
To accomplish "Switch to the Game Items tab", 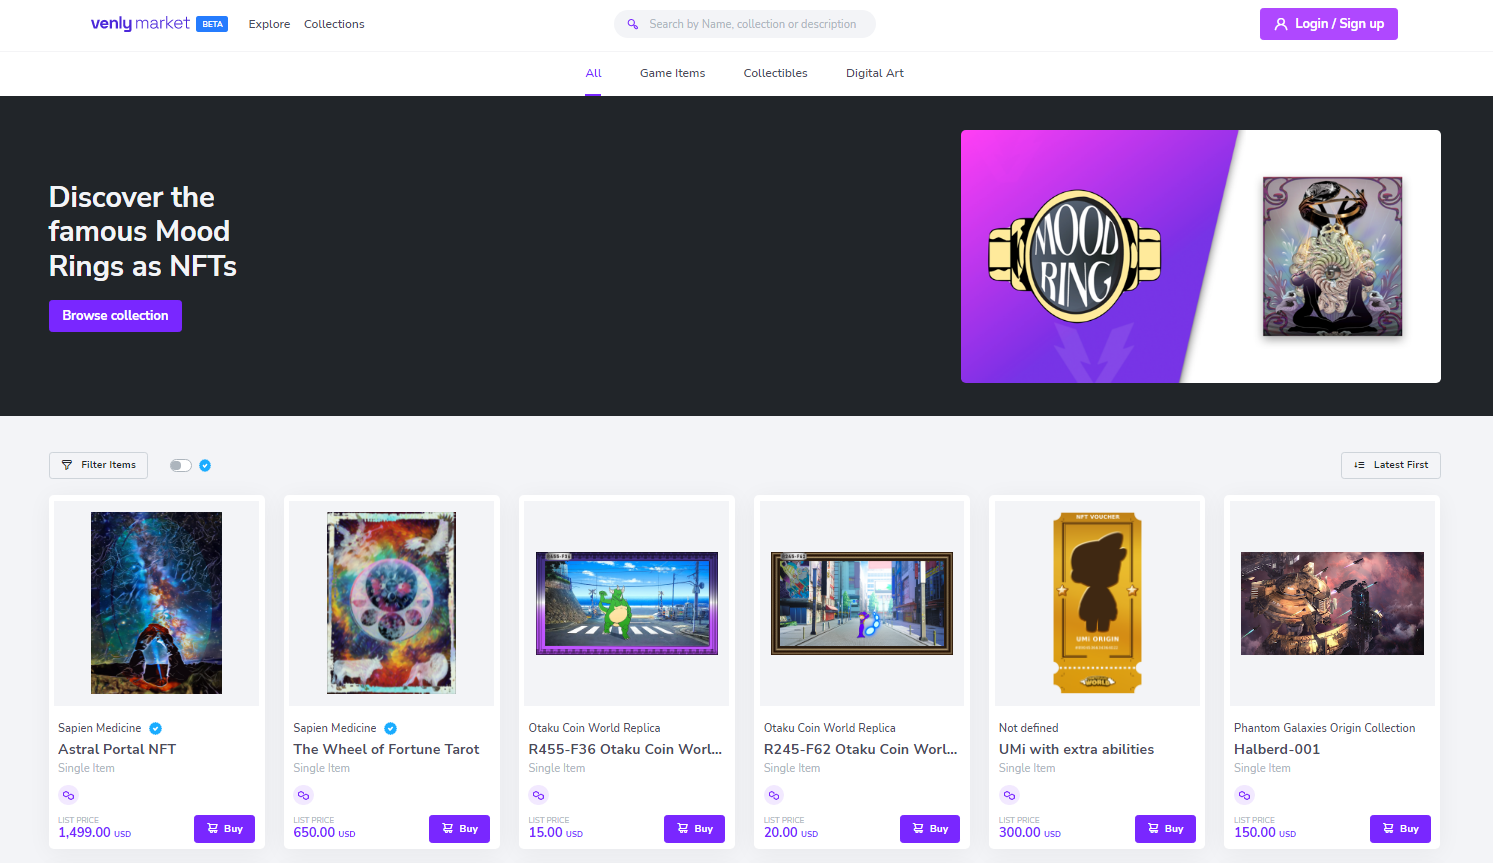I will coord(672,73).
